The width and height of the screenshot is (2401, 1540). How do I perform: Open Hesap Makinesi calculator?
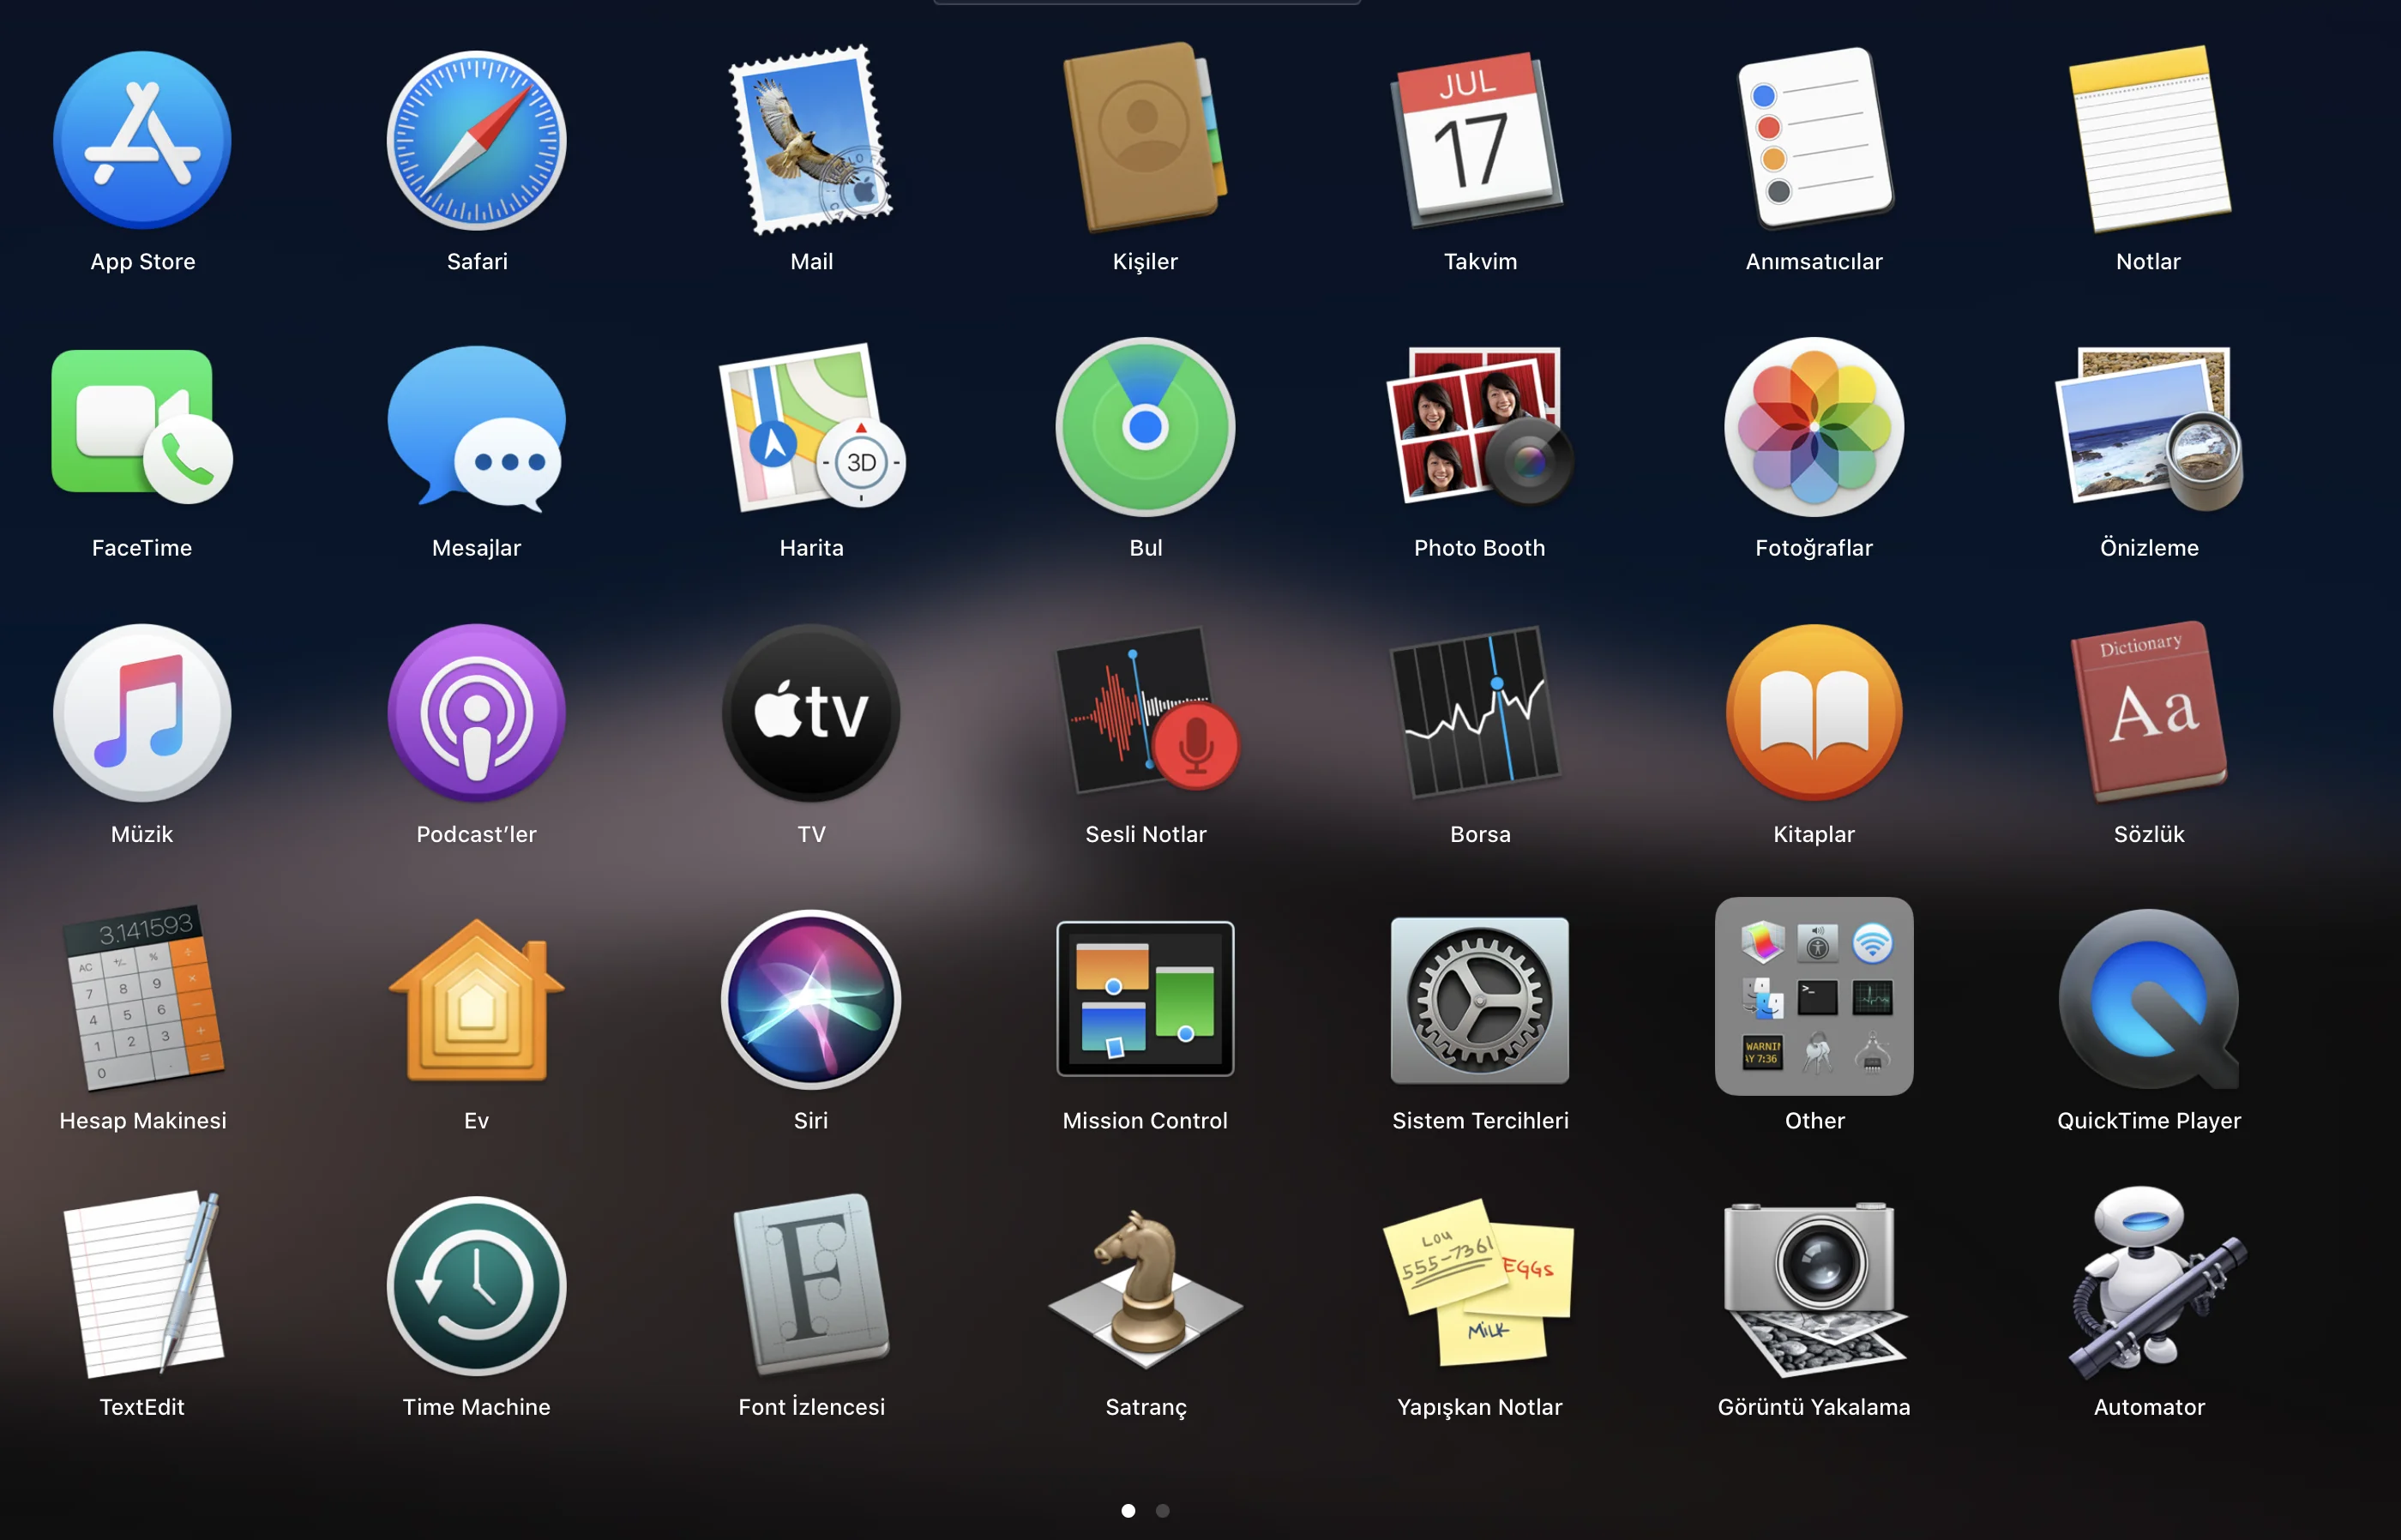click(142, 999)
